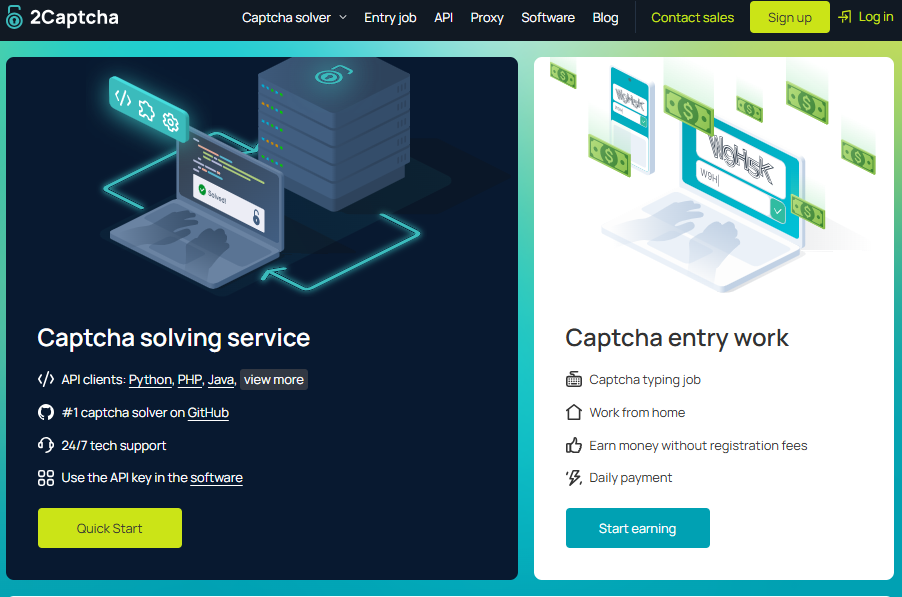
Task: Click the Captcha entry work heading
Action: point(676,338)
